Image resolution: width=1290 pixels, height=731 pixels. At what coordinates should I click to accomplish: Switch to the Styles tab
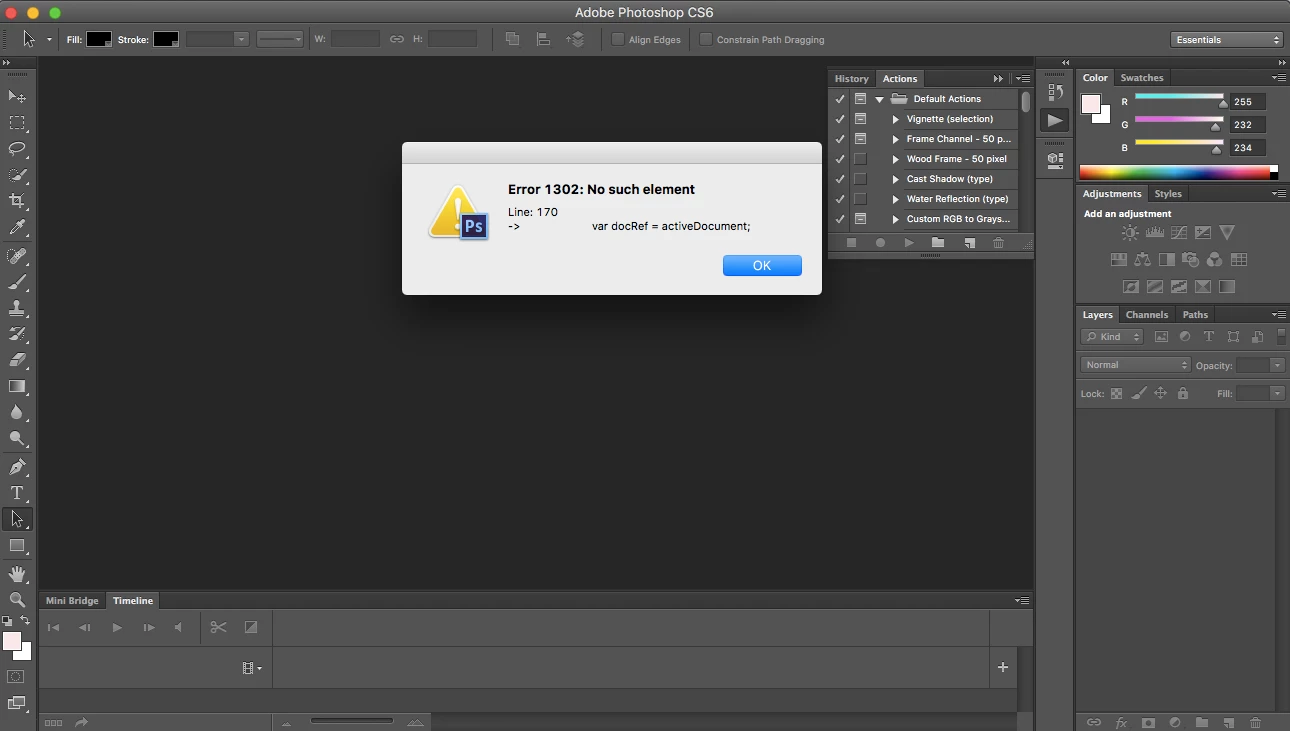click(1168, 193)
